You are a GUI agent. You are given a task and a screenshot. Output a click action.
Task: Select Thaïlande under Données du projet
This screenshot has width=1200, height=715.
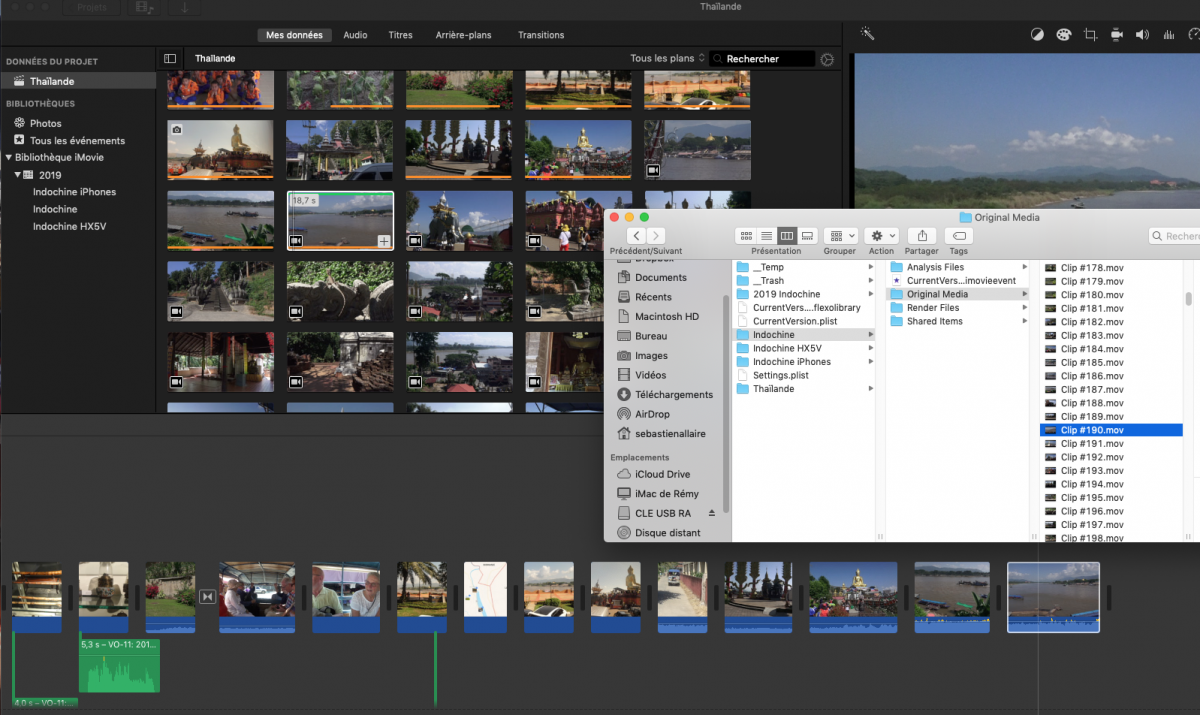pos(78,81)
